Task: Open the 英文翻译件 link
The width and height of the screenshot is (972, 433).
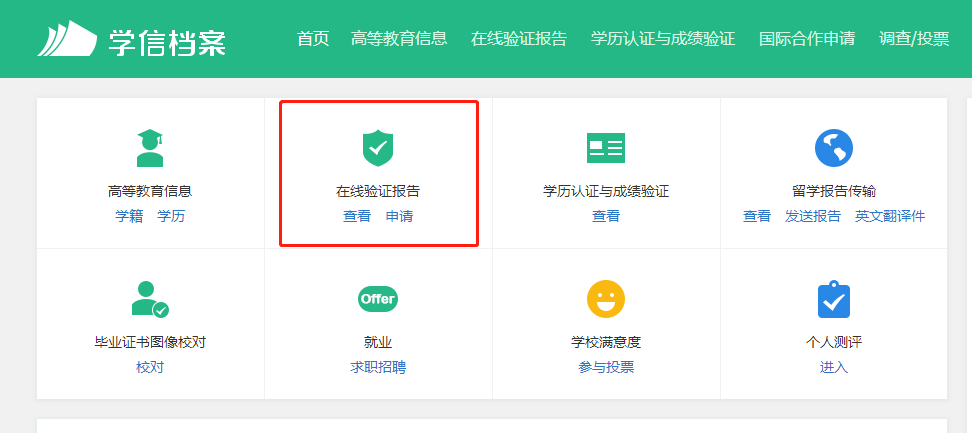Action: [890, 216]
